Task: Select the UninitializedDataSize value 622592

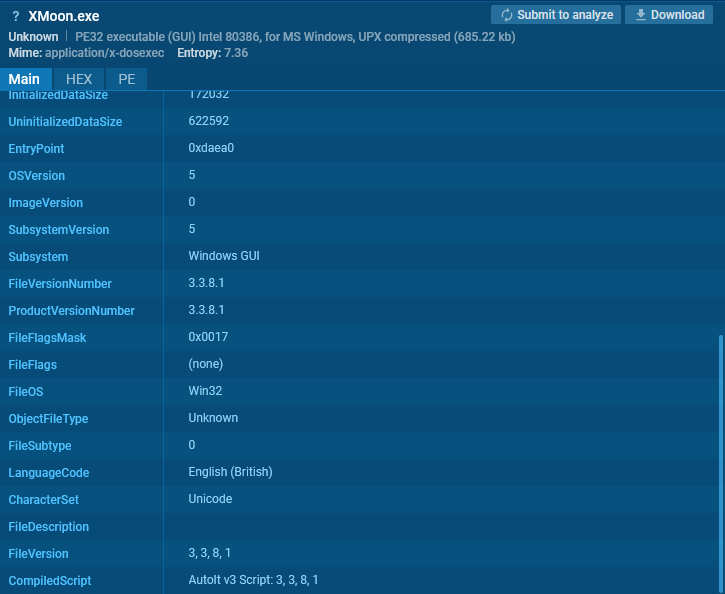Action: click(x=208, y=121)
